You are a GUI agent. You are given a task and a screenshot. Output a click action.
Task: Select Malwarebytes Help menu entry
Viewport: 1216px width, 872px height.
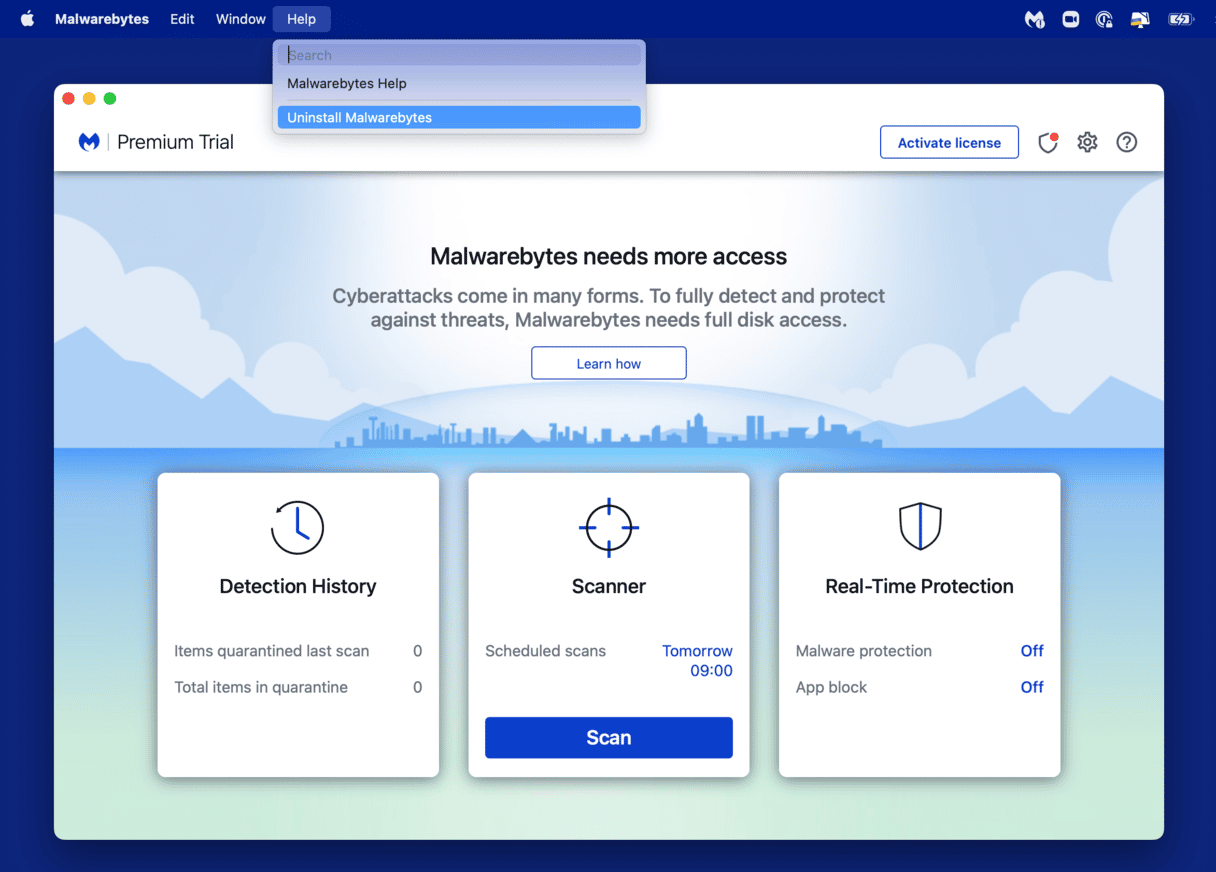tap(459, 84)
